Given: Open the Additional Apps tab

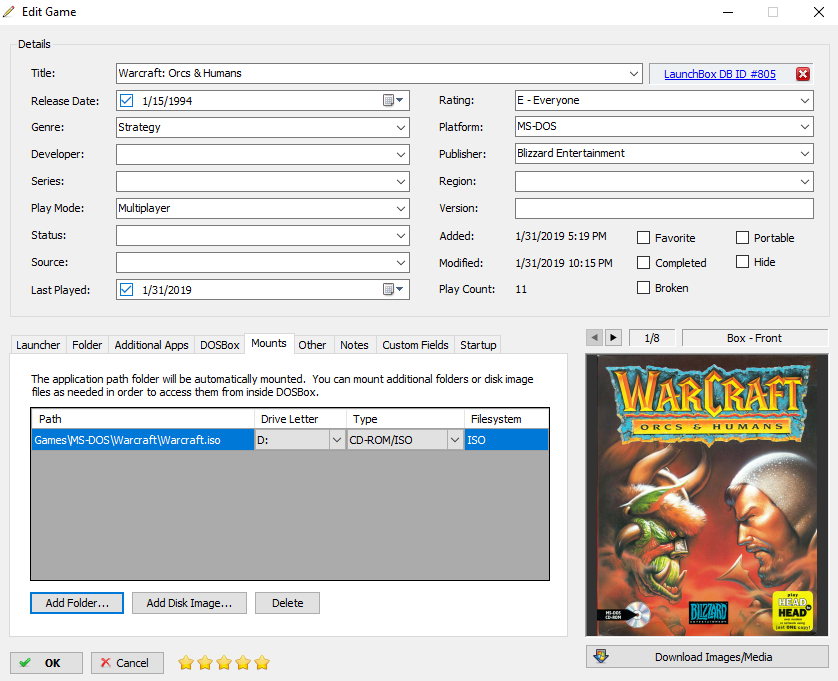Looking at the screenshot, I should point(151,345).
